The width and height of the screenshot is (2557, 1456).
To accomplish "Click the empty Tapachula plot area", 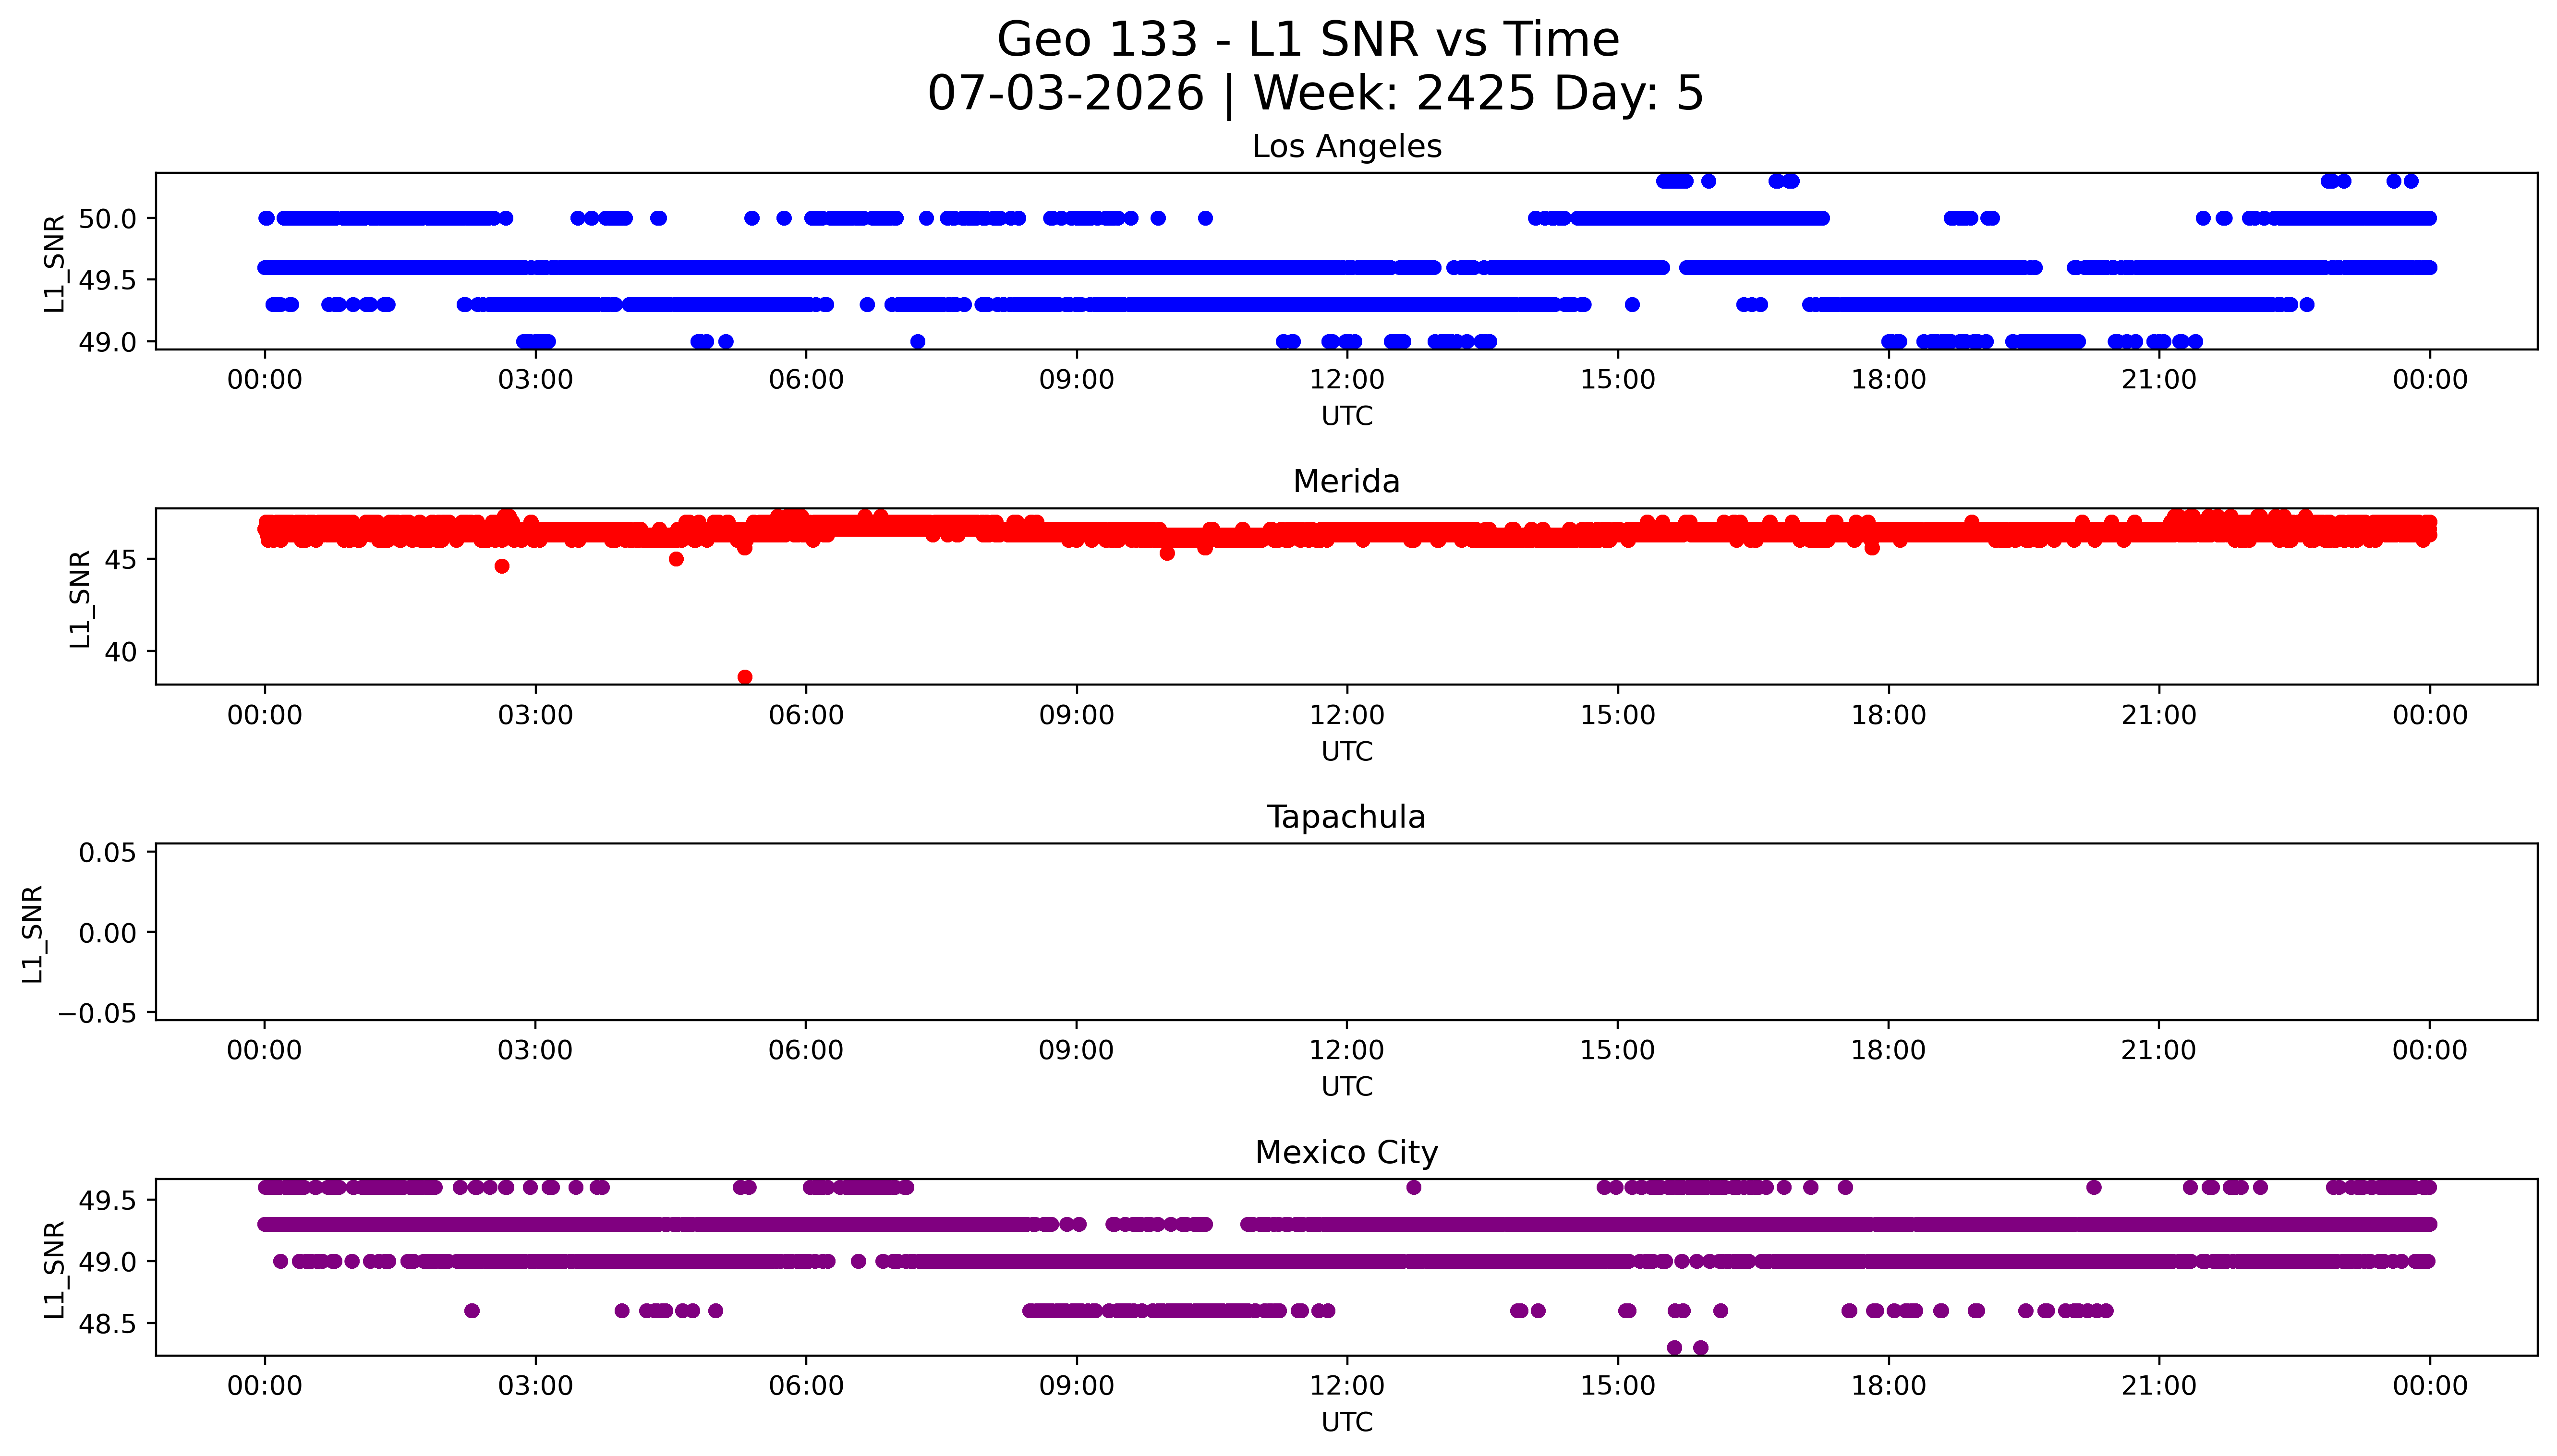I will [1346, 931].
